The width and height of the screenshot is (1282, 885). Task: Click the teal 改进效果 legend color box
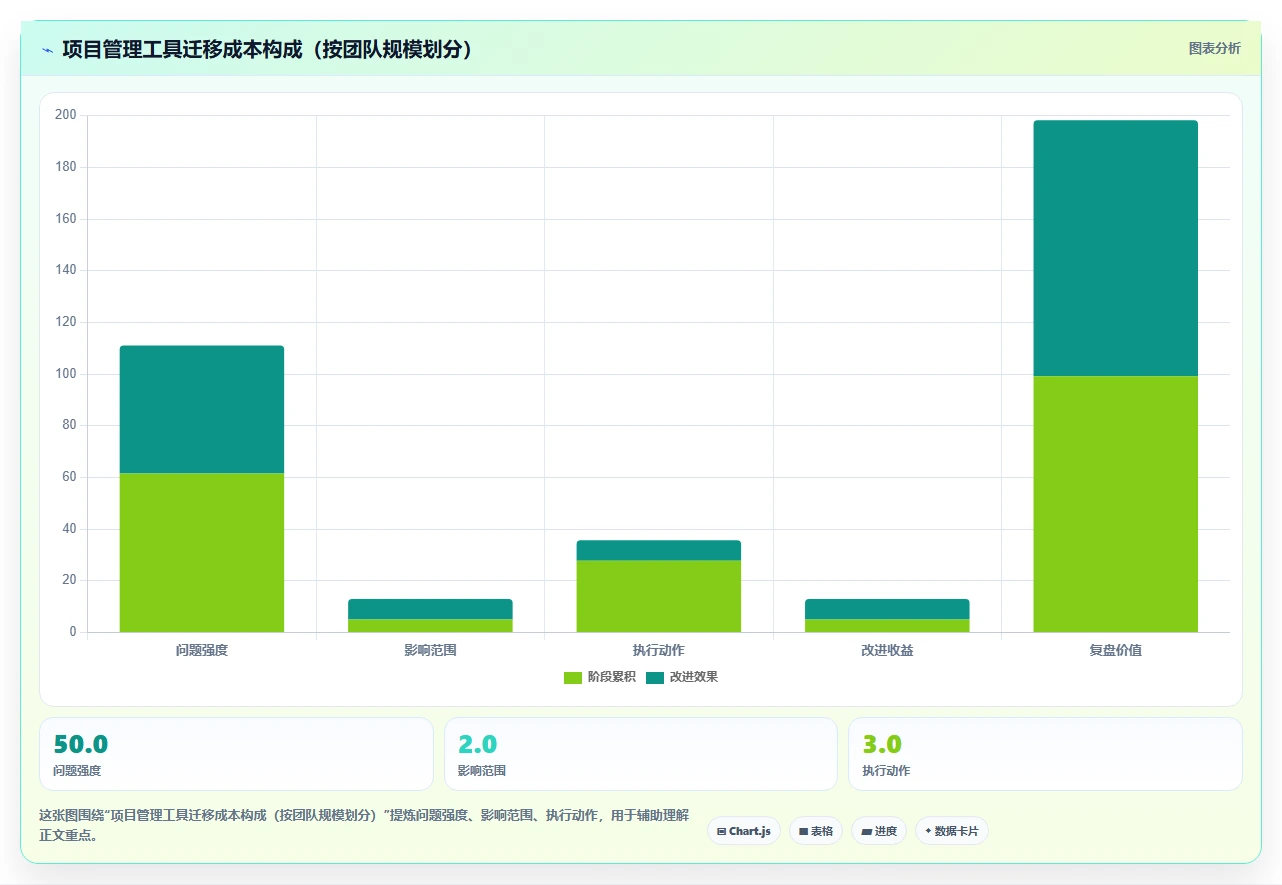[655, 678]
